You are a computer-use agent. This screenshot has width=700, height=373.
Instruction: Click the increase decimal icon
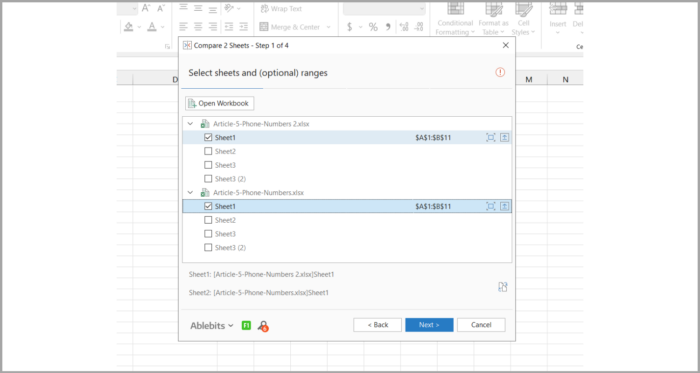pyautogui.click(x=404, y=27)
